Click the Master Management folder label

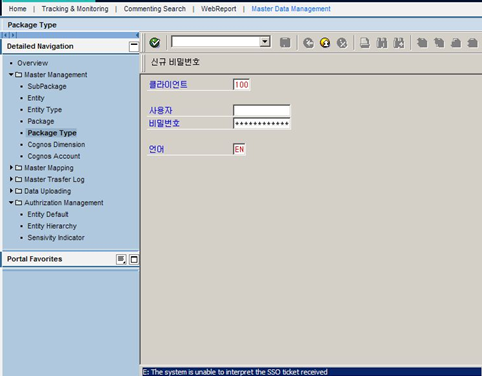pos(56,75)
